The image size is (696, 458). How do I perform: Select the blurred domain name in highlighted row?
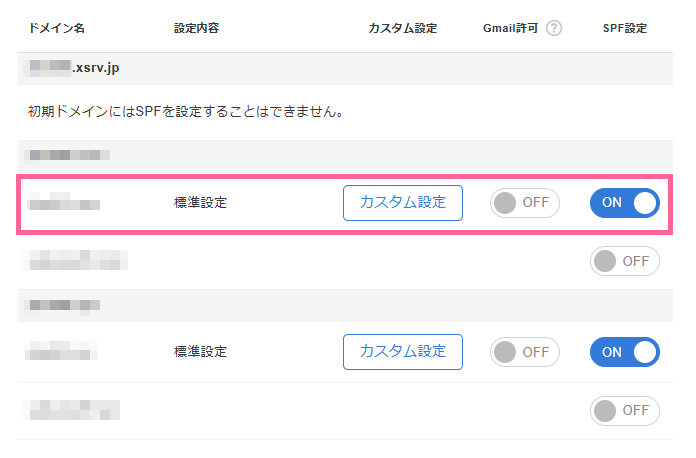coord(63,201)
